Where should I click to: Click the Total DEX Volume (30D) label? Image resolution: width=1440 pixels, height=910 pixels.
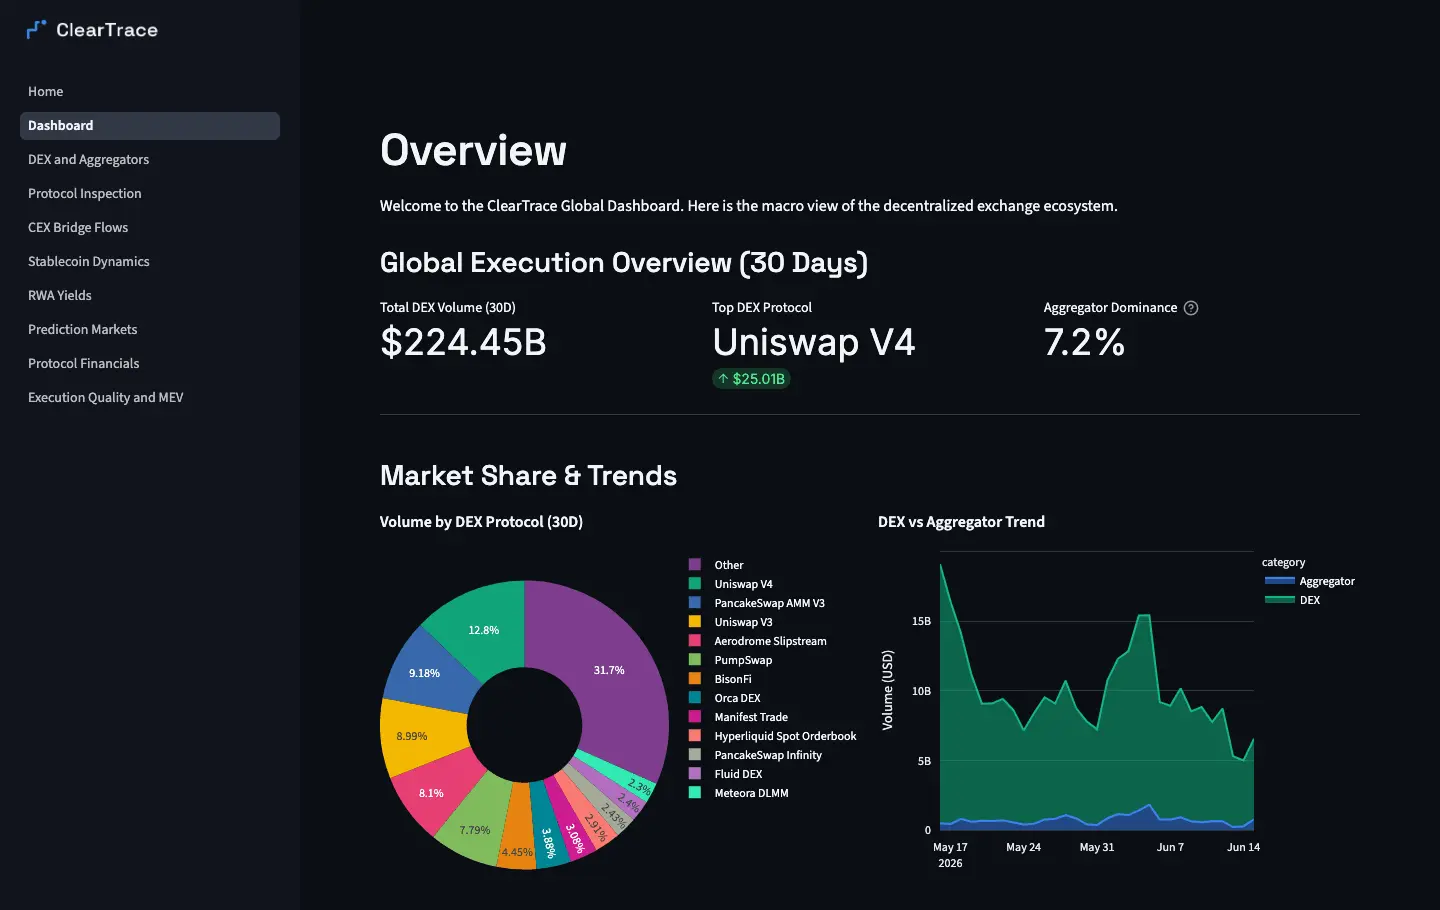[x=448, y=308]
